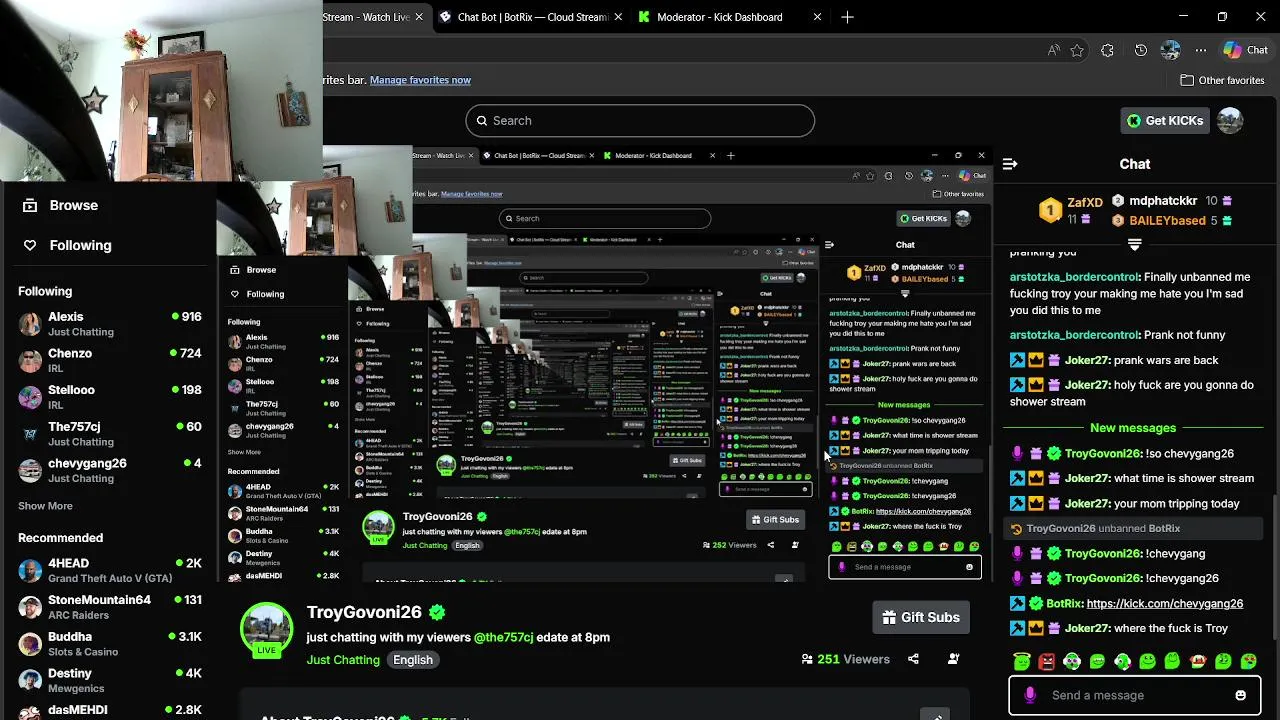Click BAILEYbased in the gift leaderboard
Screen dimensions: 1280x720
(1168, 220)
